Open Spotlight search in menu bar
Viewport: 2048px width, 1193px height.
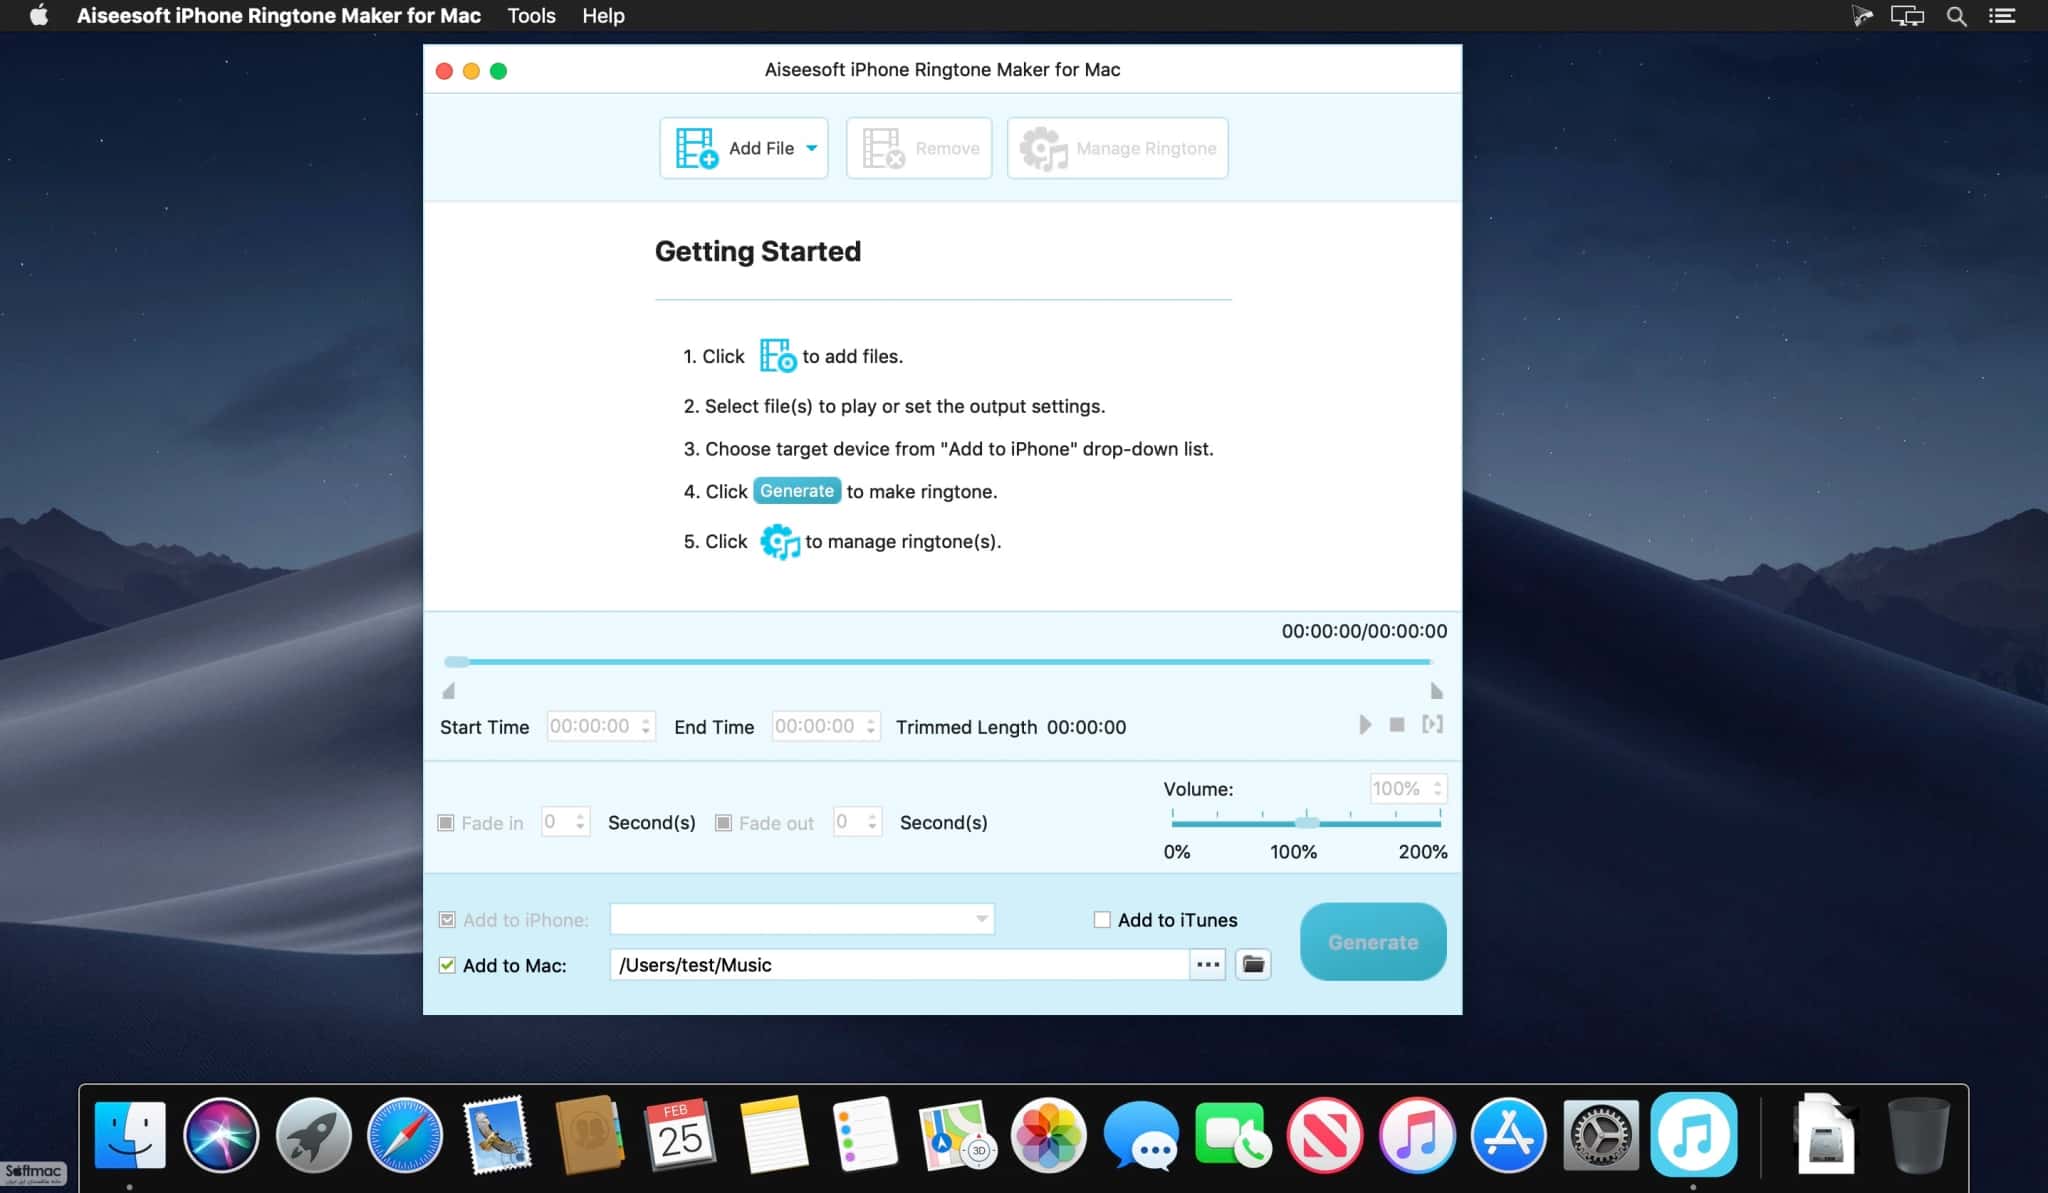pyautogui.click(x=1957, y=16)
